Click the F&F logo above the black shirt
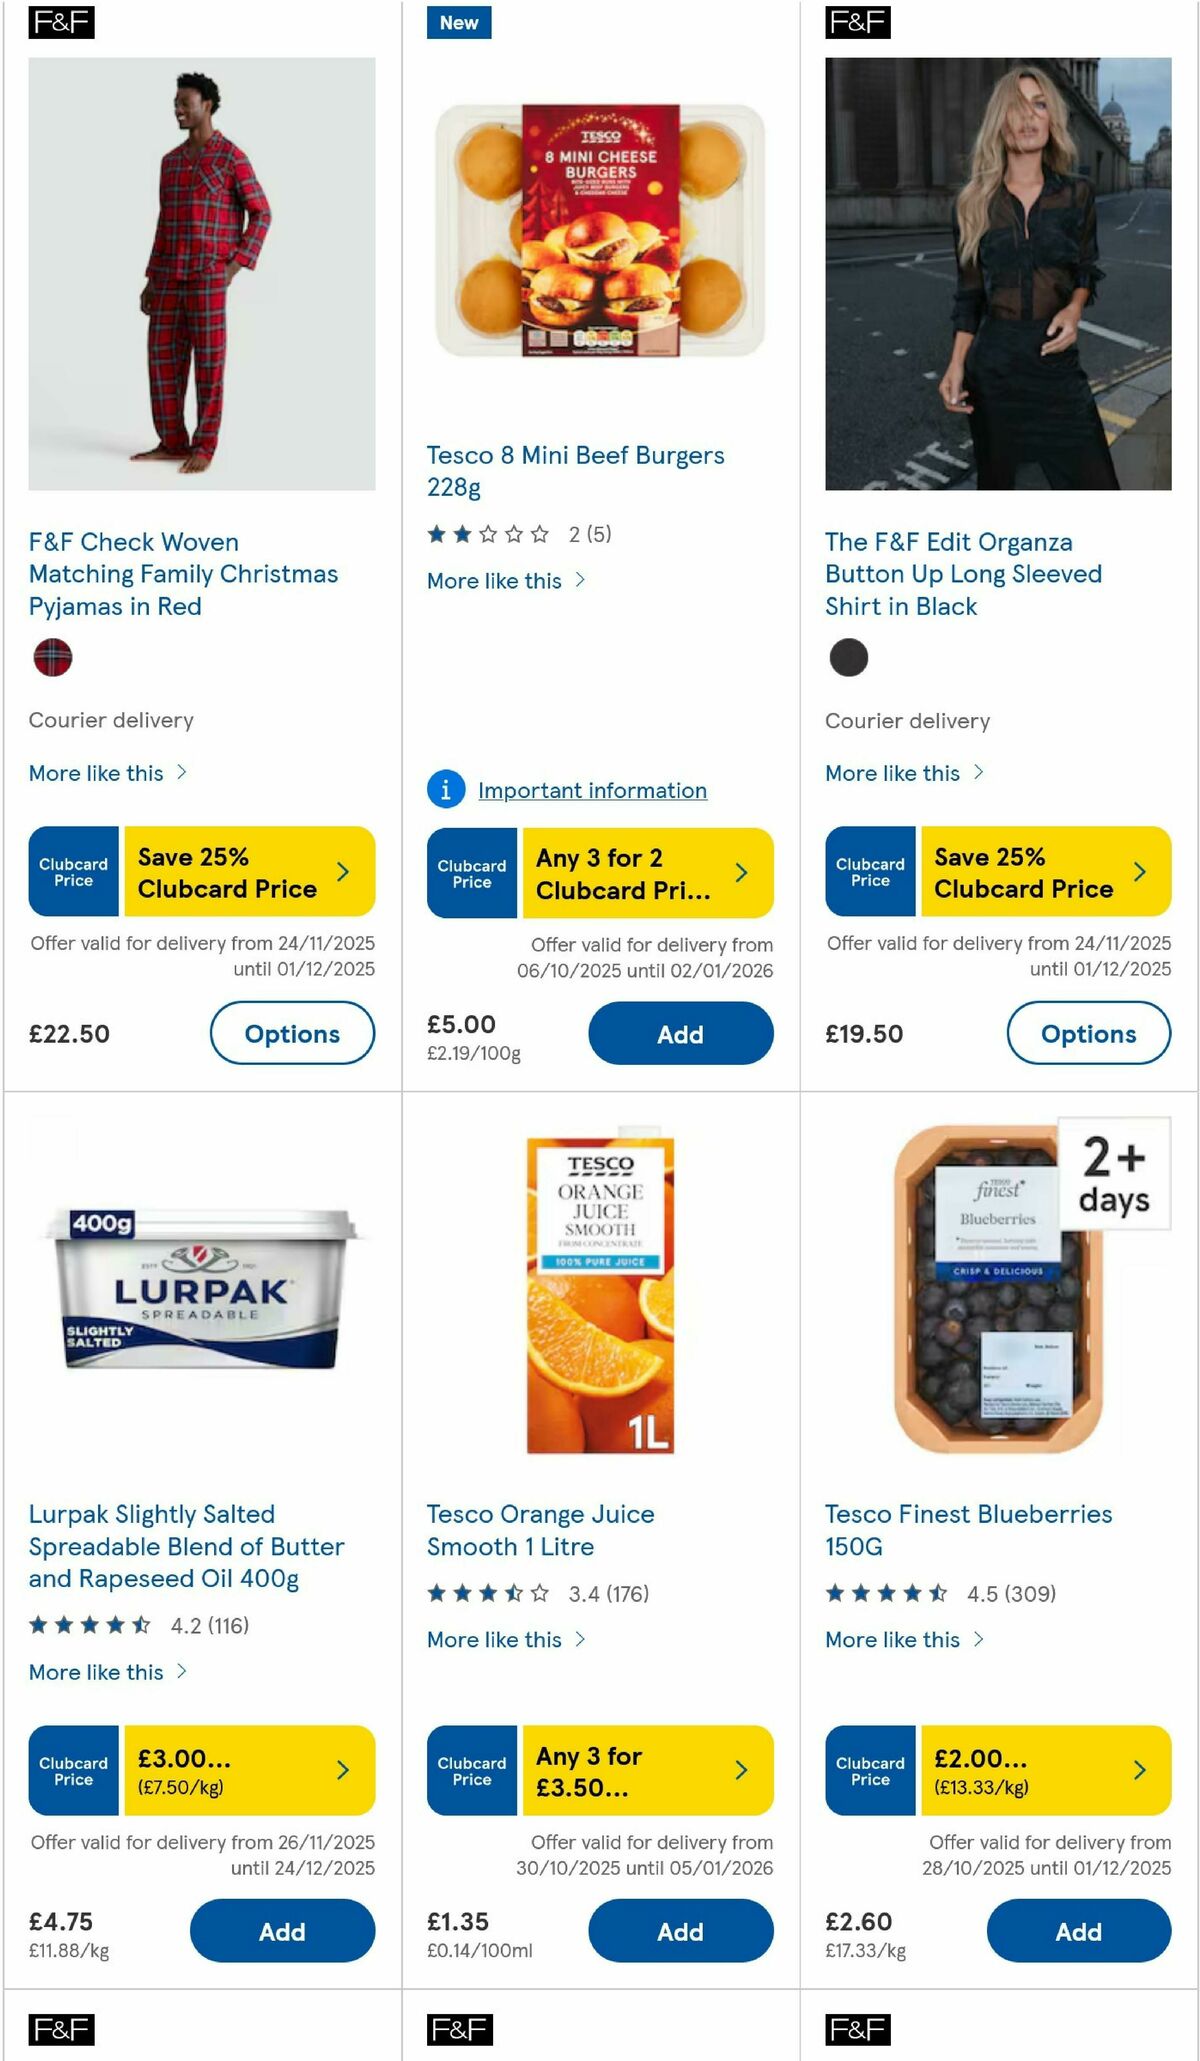 point(857,22)
